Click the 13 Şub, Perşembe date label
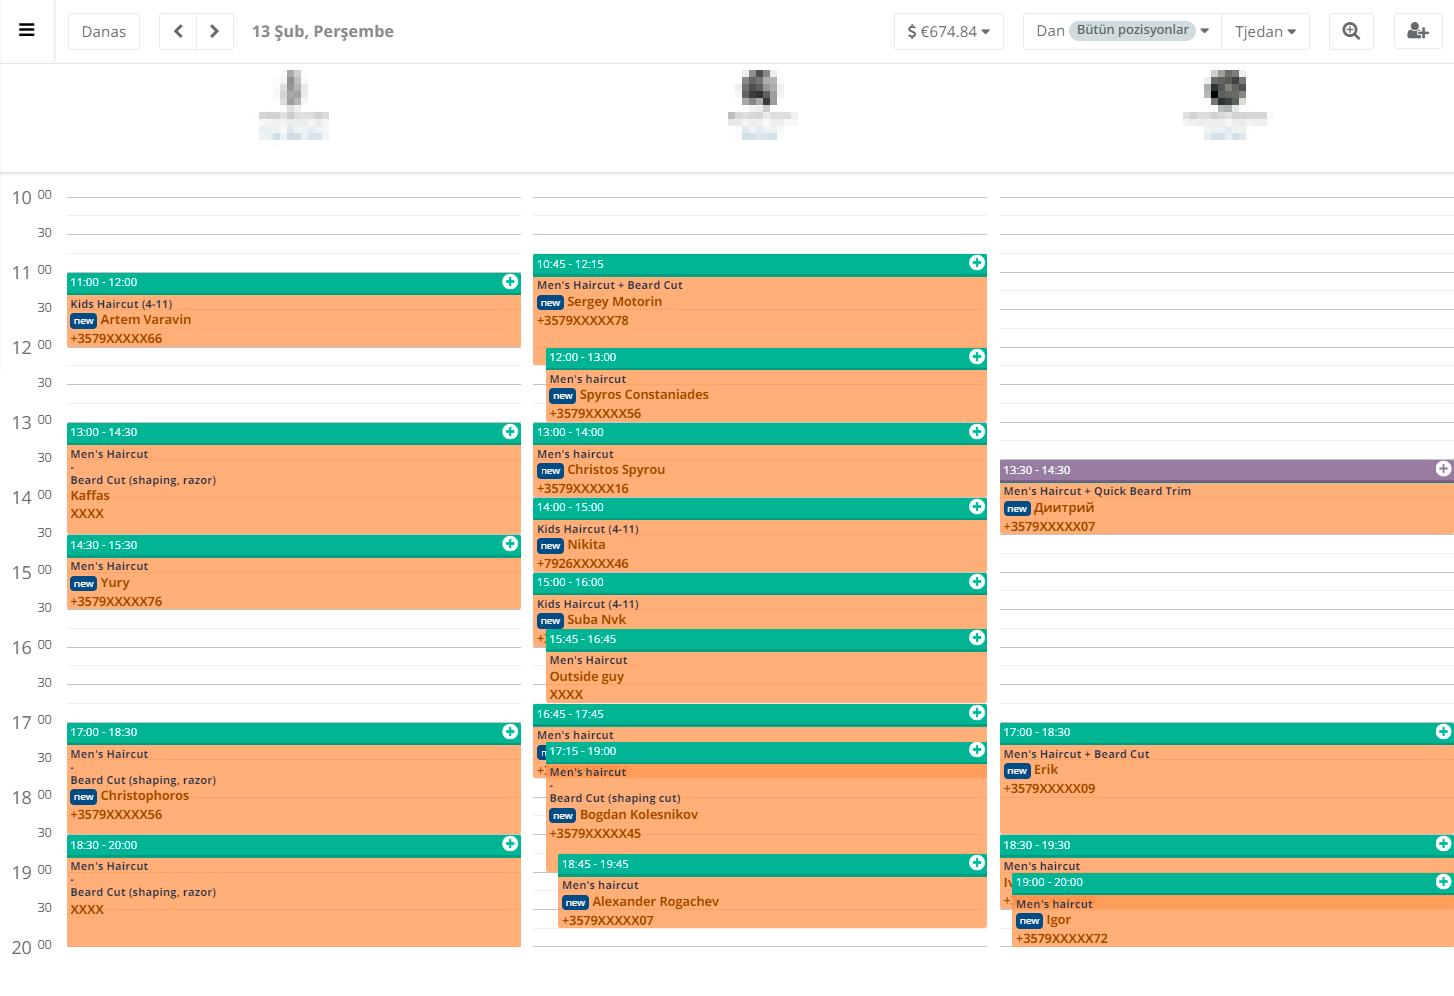The width and height of the screenshot is (1454, 996). (323, 31)
